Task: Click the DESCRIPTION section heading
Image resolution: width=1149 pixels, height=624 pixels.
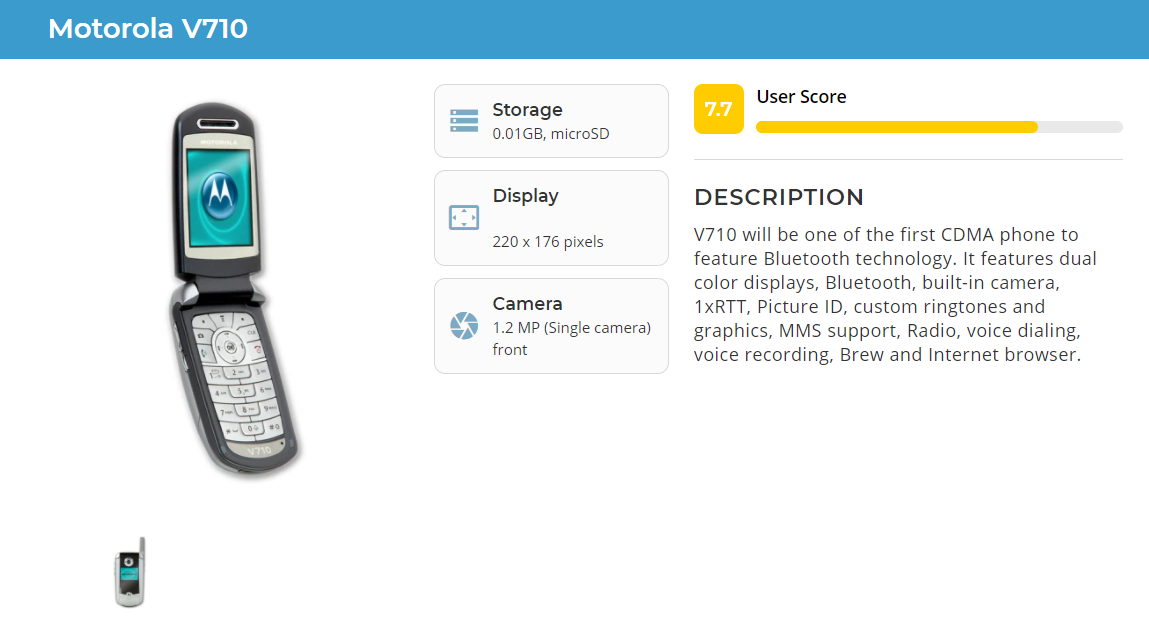Action: (x=779, y=197)
